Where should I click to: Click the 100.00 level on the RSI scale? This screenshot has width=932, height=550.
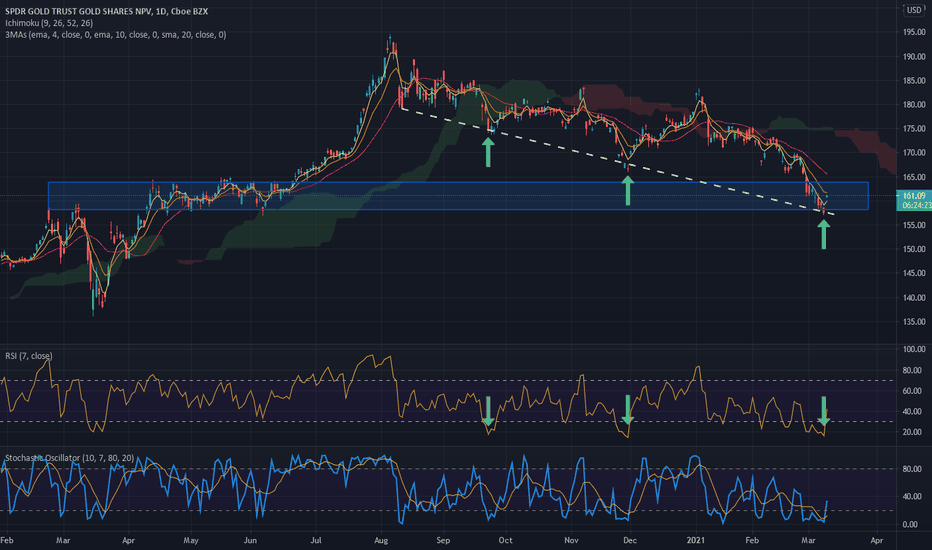click(x=914, y=349)
